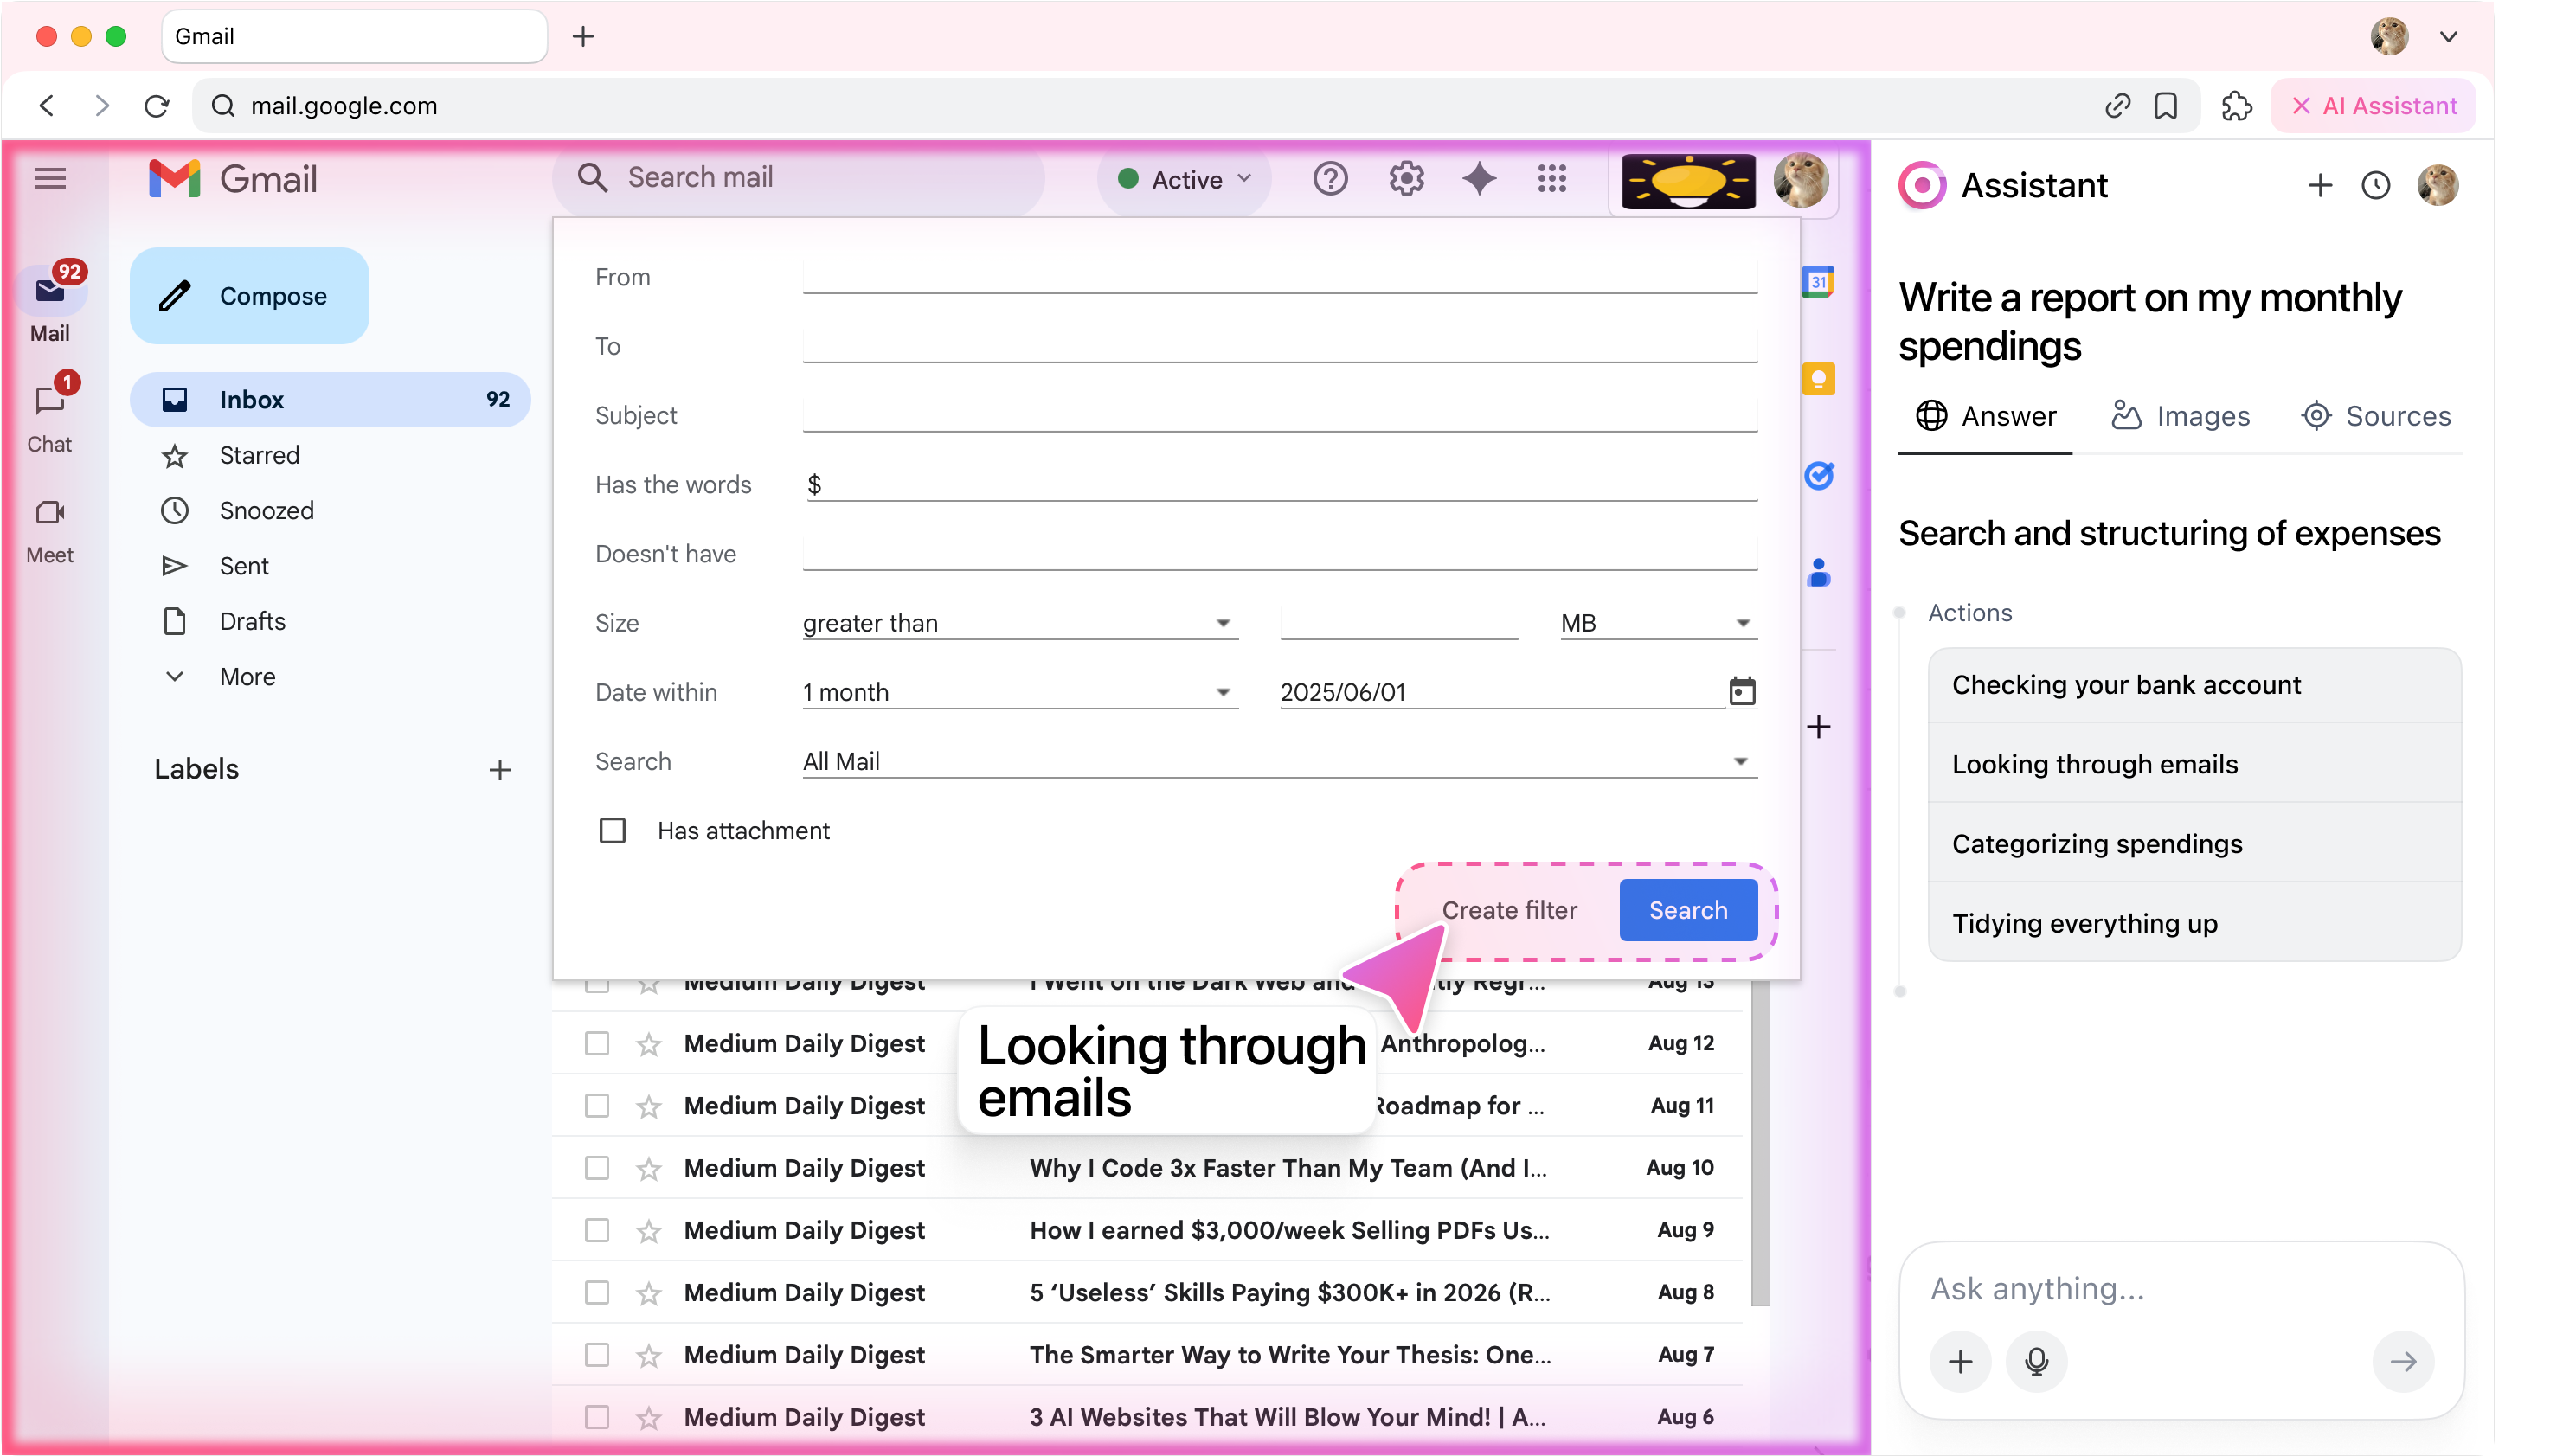
Task: Select the Aug 8 Medium Daily Digest email
Action: pyautogui.click(x=597, y=1292)
